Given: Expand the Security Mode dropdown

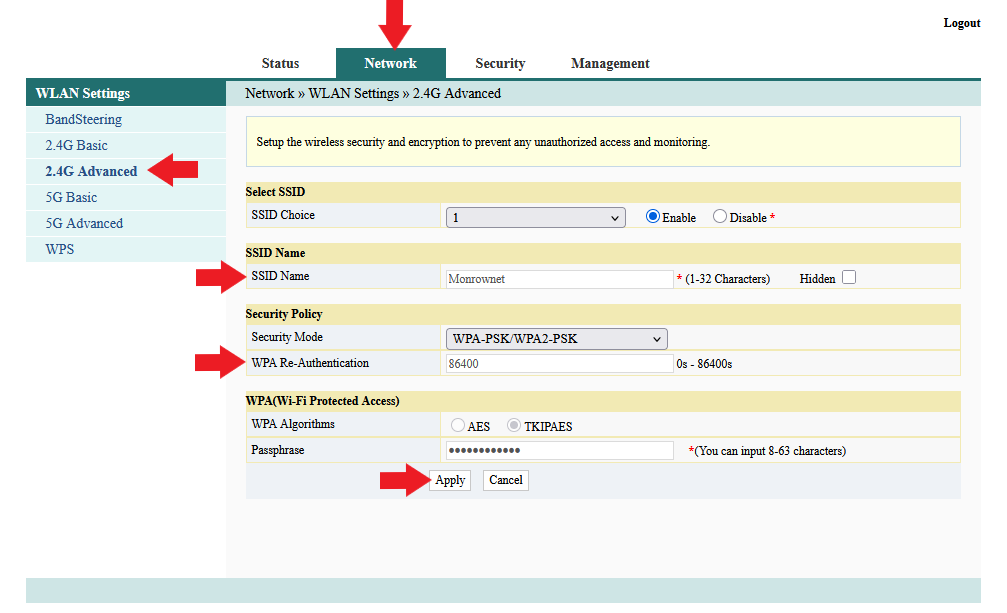Looking at the screenshot, I should point(557,339).
